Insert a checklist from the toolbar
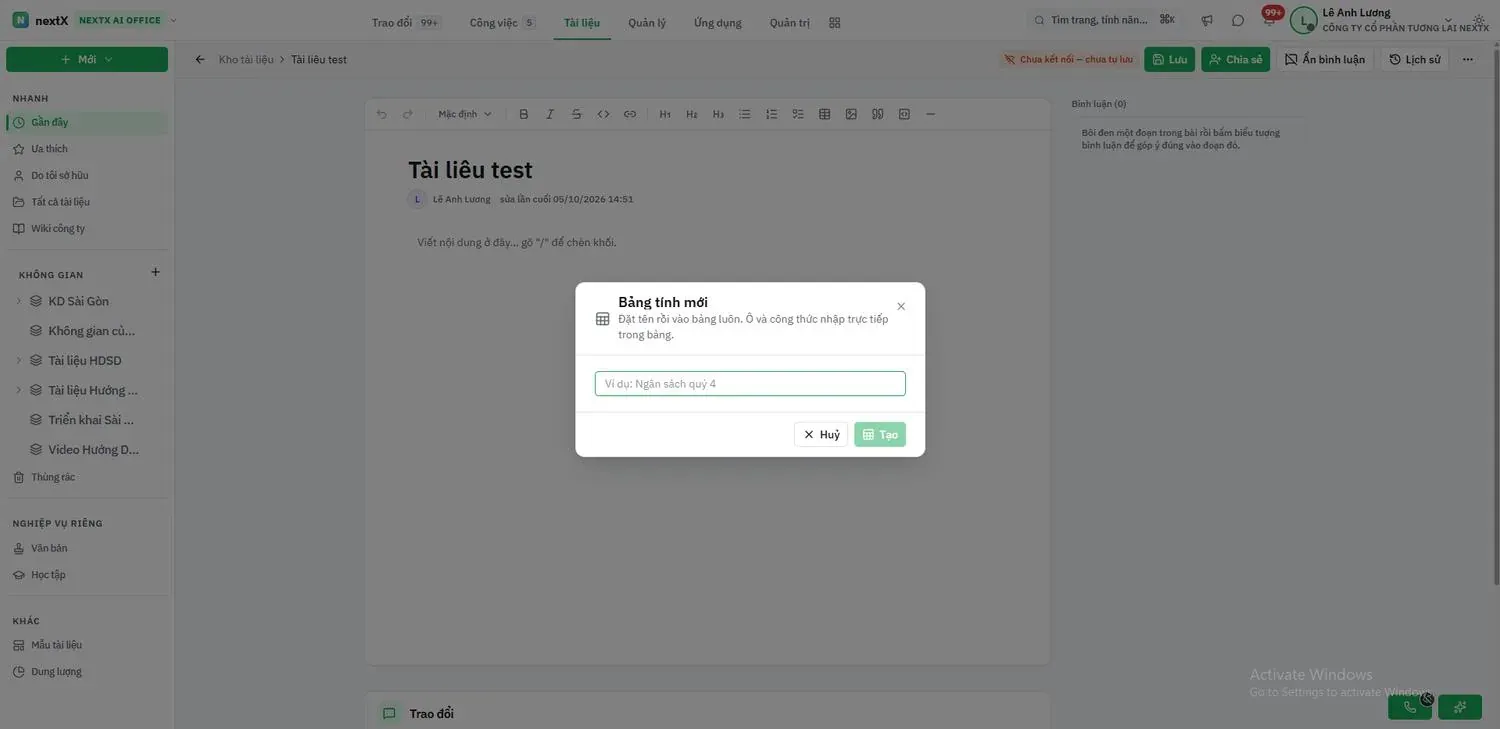1500x729 pixels. (x=798, y=114)
